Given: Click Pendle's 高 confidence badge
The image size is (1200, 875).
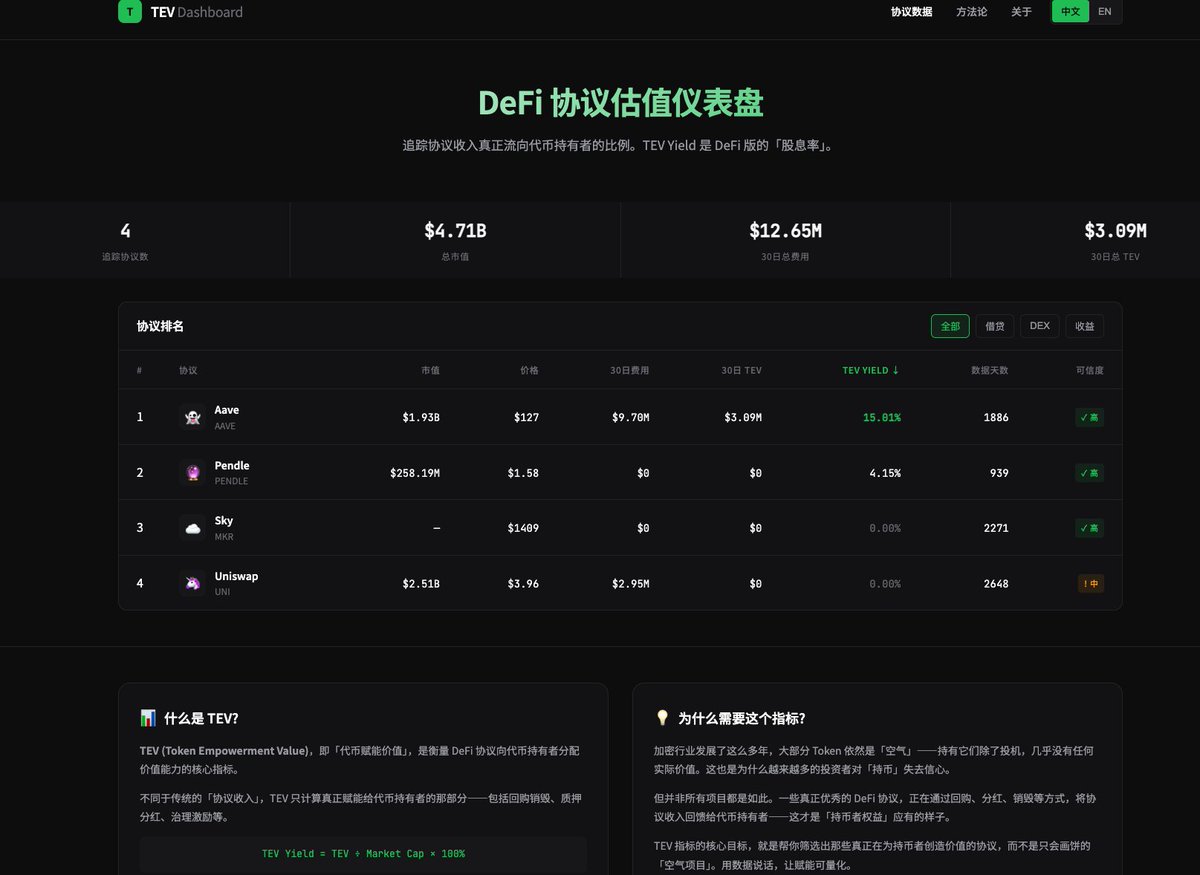Looking at the screenshot, I should click(x=1090, y=473).
